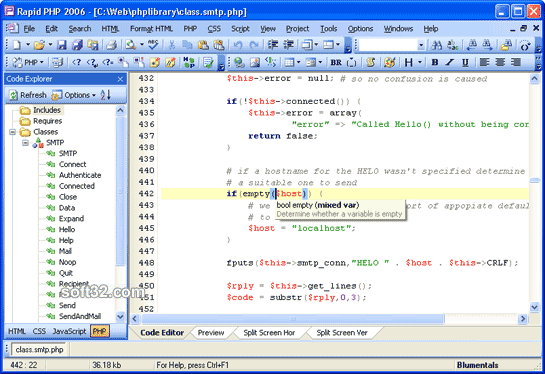Open the Project menu
The image size is (545, 374).
pyautogui.click(x=297, y=29)
